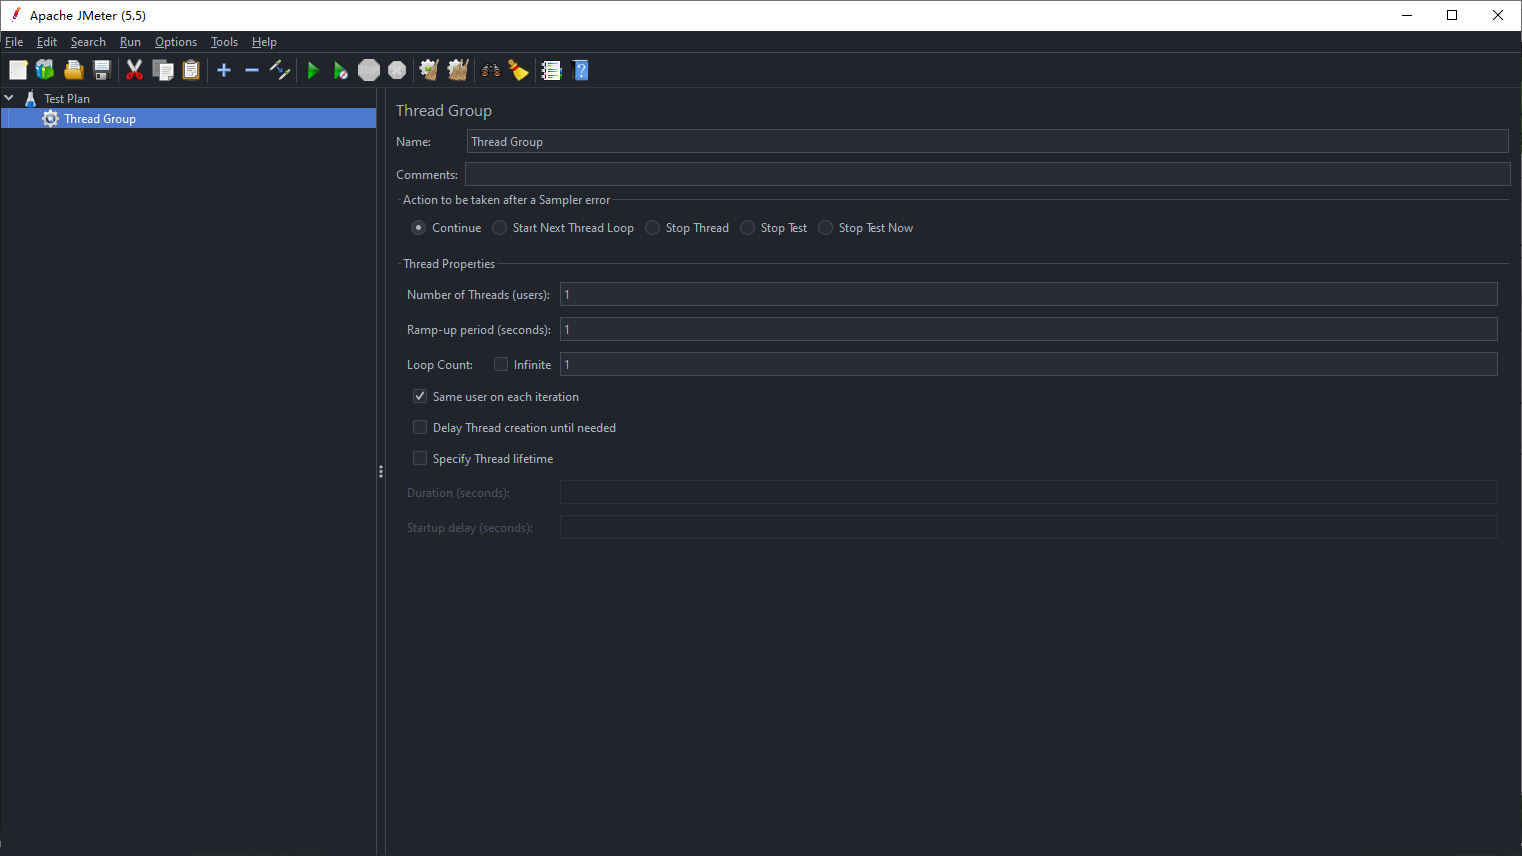The image size is (1522, 856).
Task: Click the split pane divider handle
Action: [381, 471]
